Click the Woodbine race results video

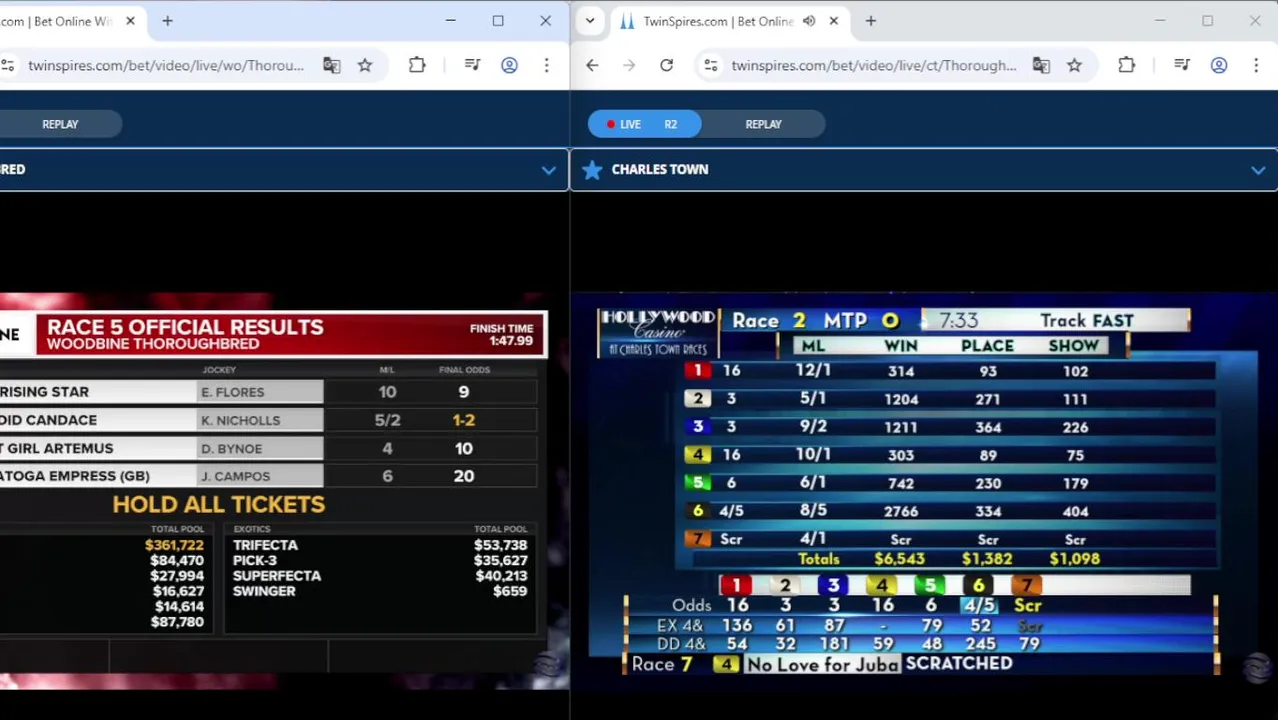[273, 491]
